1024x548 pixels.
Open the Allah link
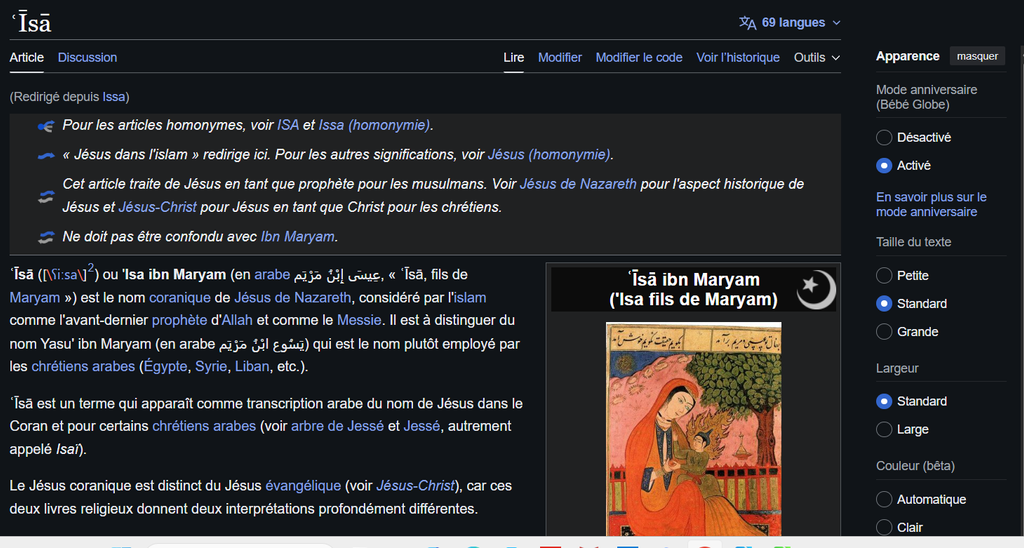236,320
